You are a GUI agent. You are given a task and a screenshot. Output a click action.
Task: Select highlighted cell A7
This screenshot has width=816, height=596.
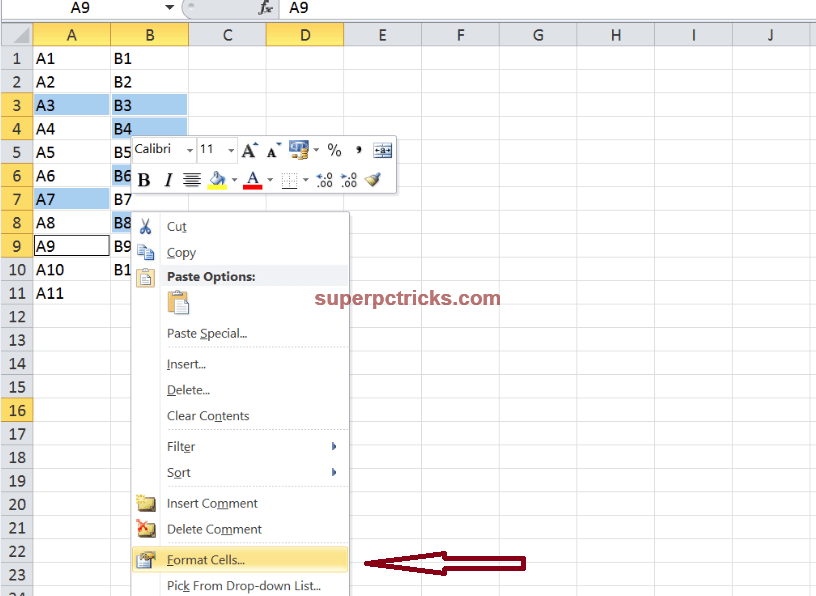pos(72,199)
